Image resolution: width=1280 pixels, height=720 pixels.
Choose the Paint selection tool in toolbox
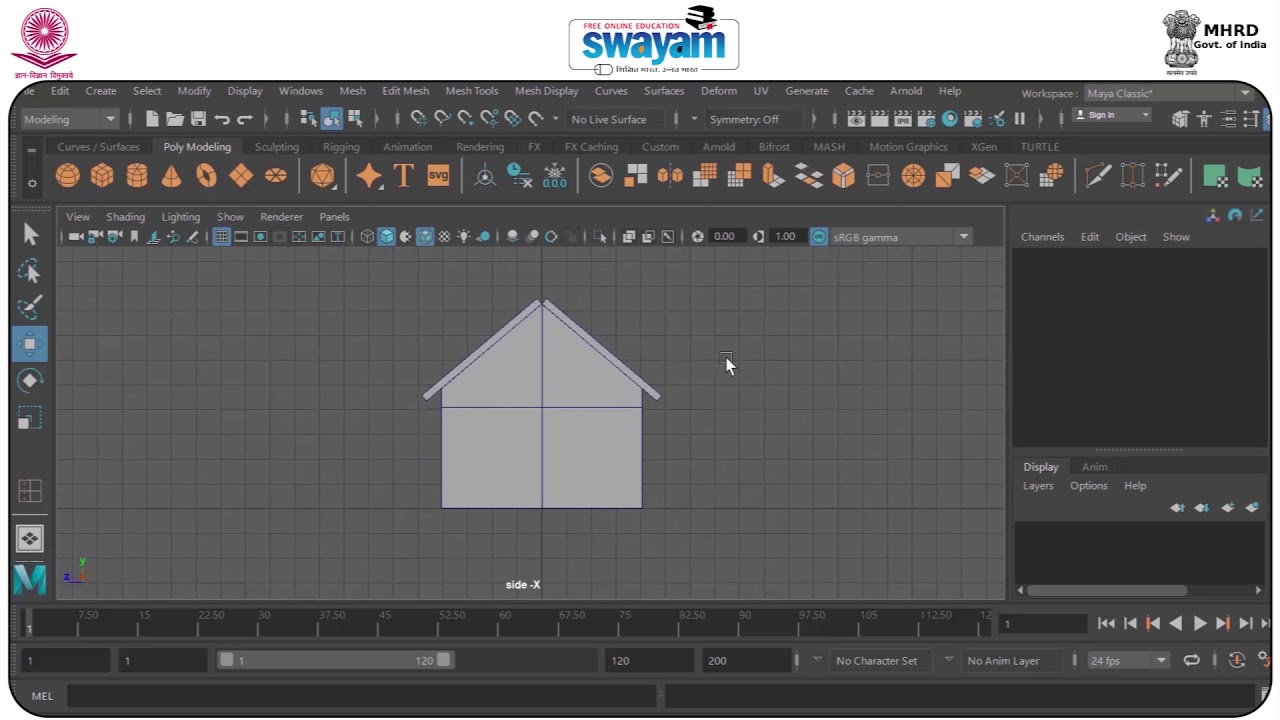tap(30, 307)
